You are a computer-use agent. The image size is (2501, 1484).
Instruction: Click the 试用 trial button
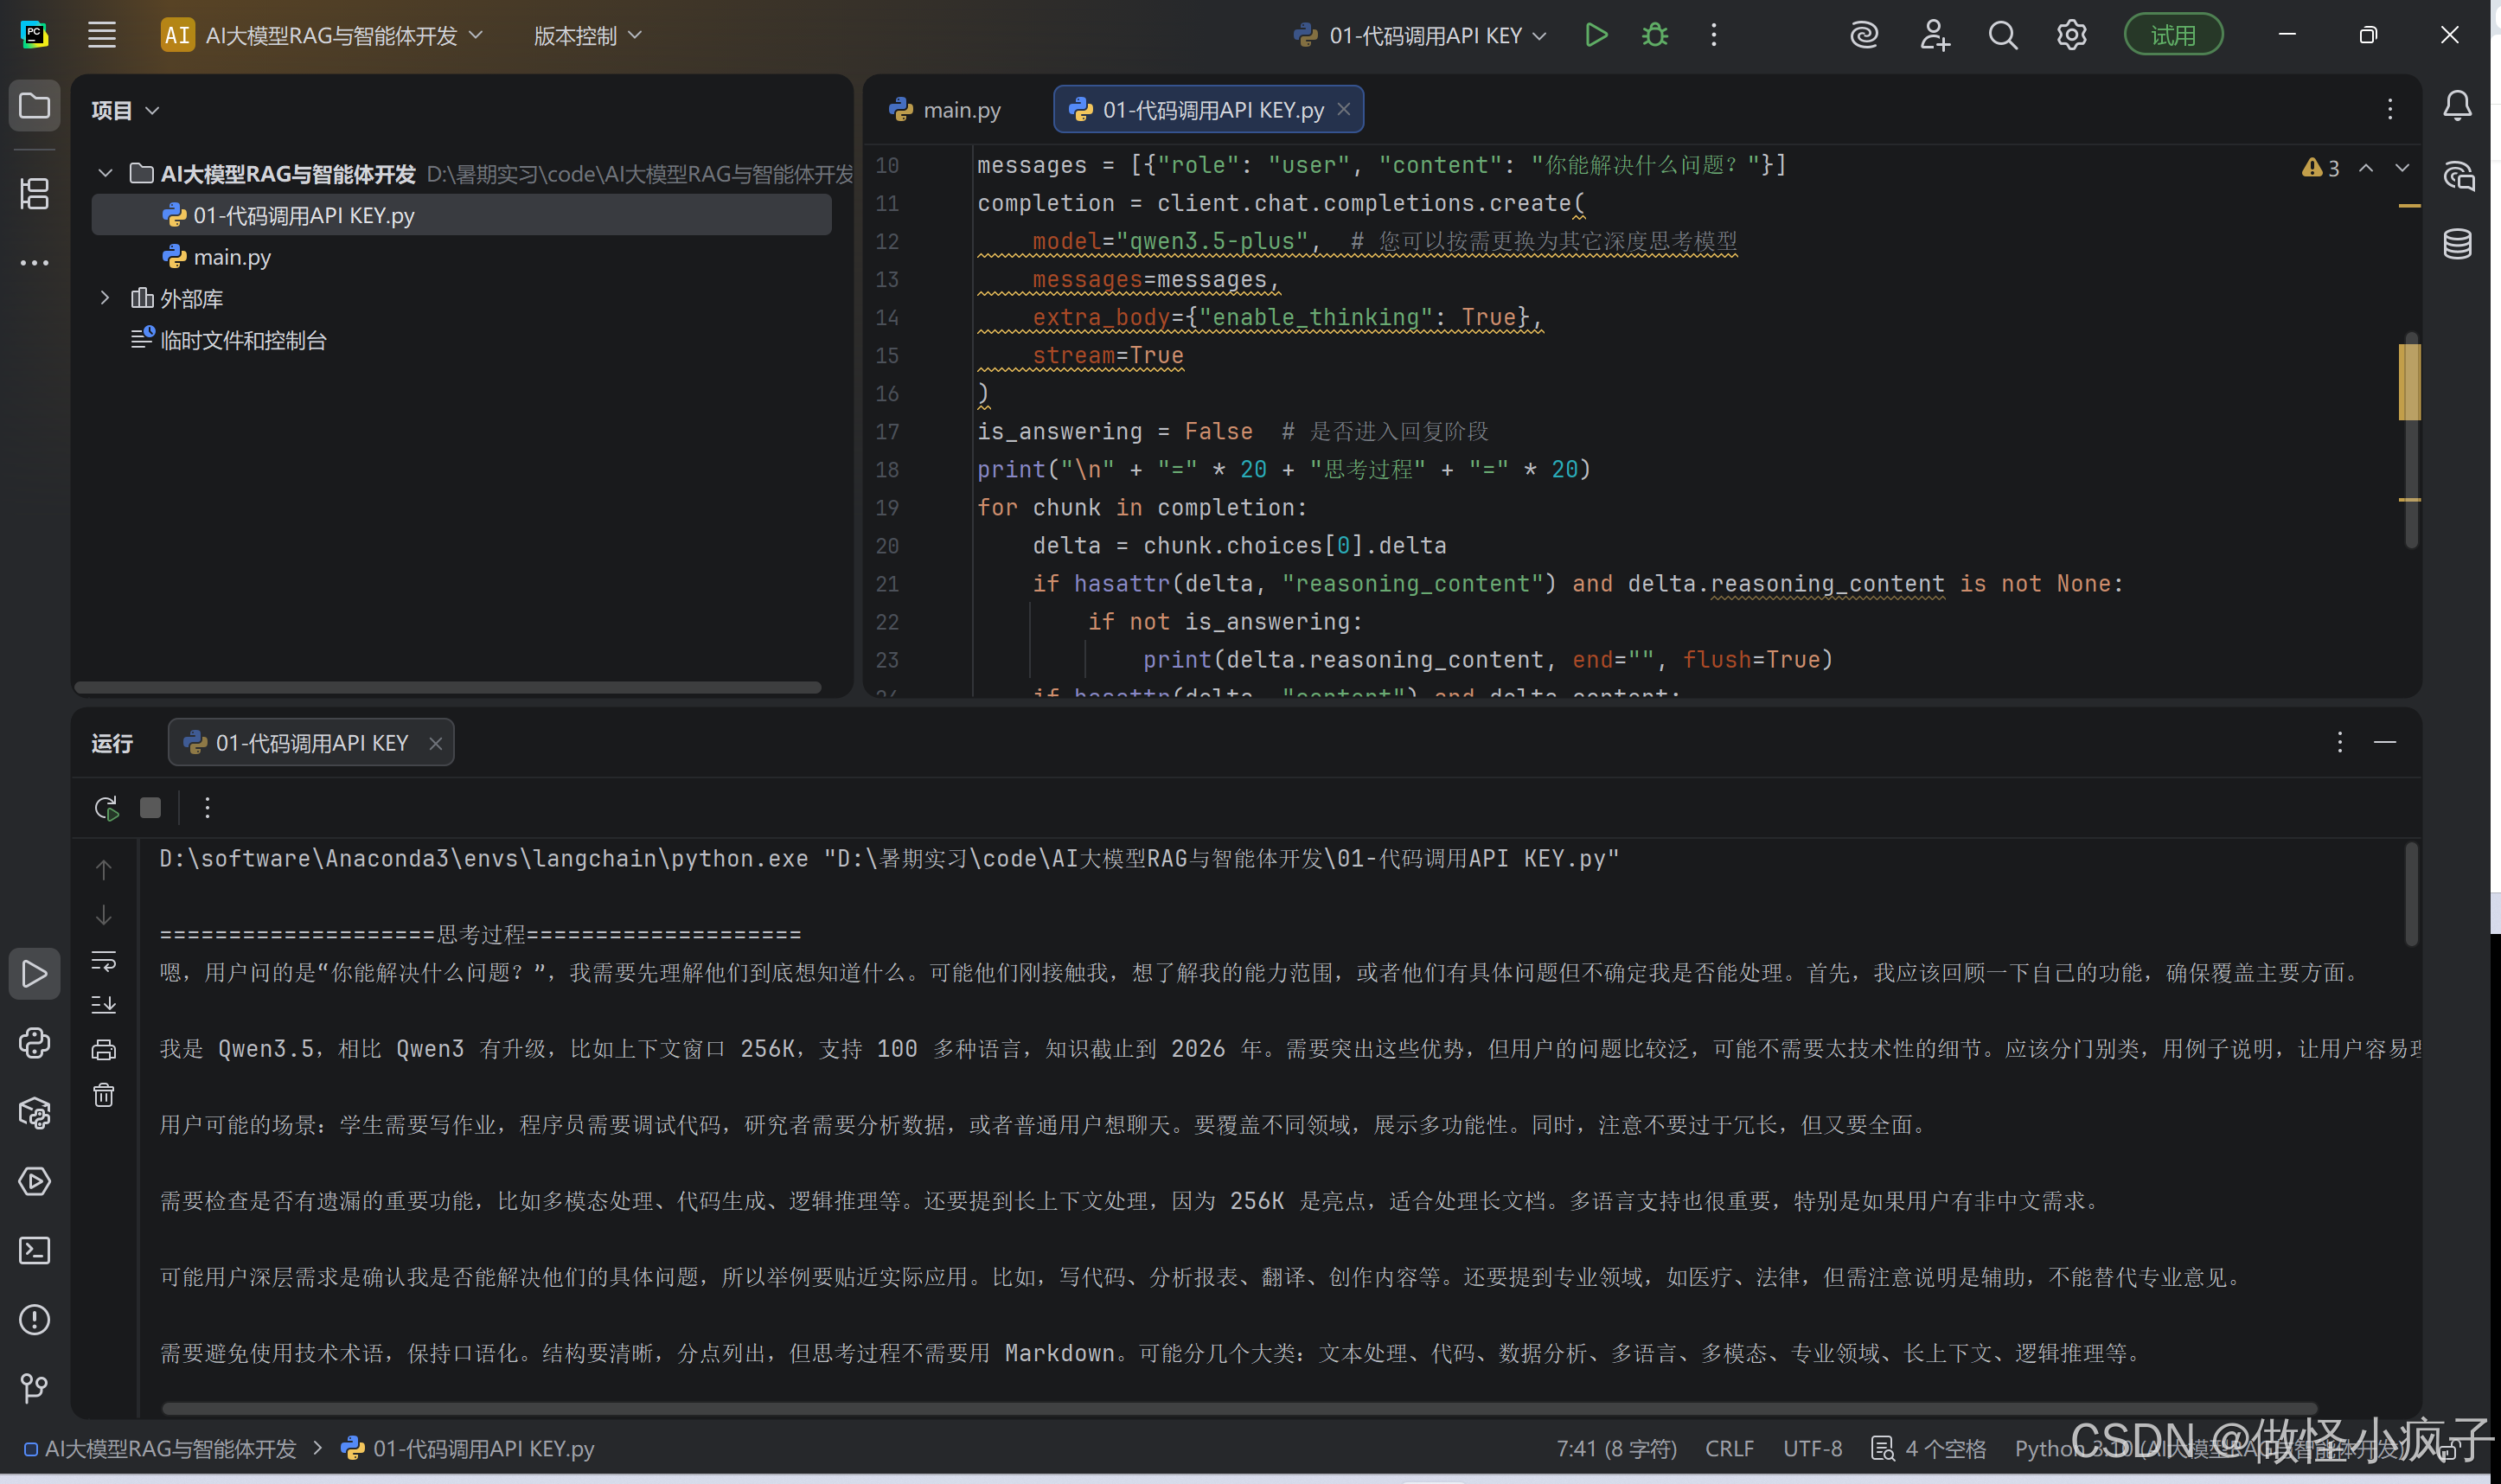tap(2172, 36)
